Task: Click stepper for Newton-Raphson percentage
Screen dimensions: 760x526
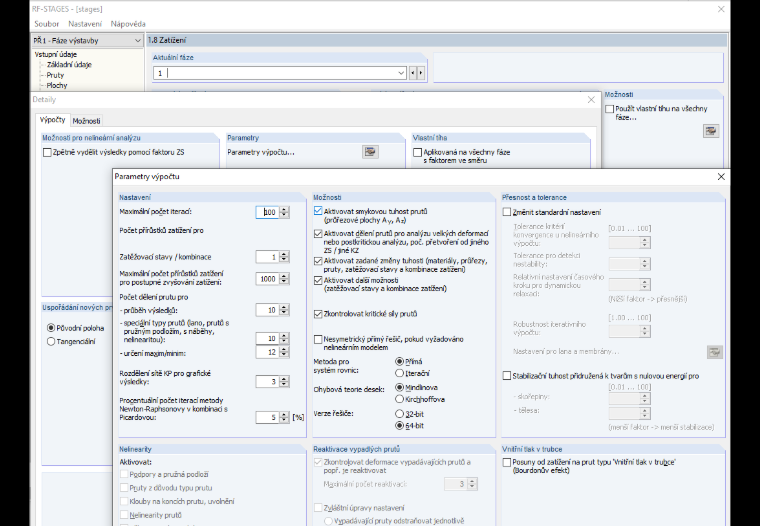Action: click(x=285, y=417)
